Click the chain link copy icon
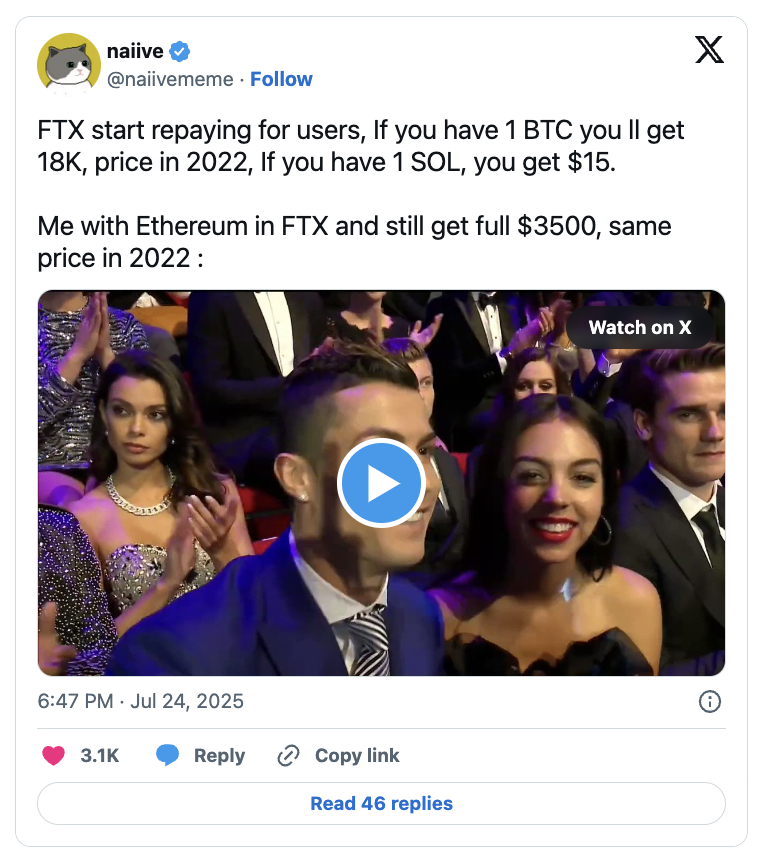Screen dimensions: 766x868 coord(288,755)
